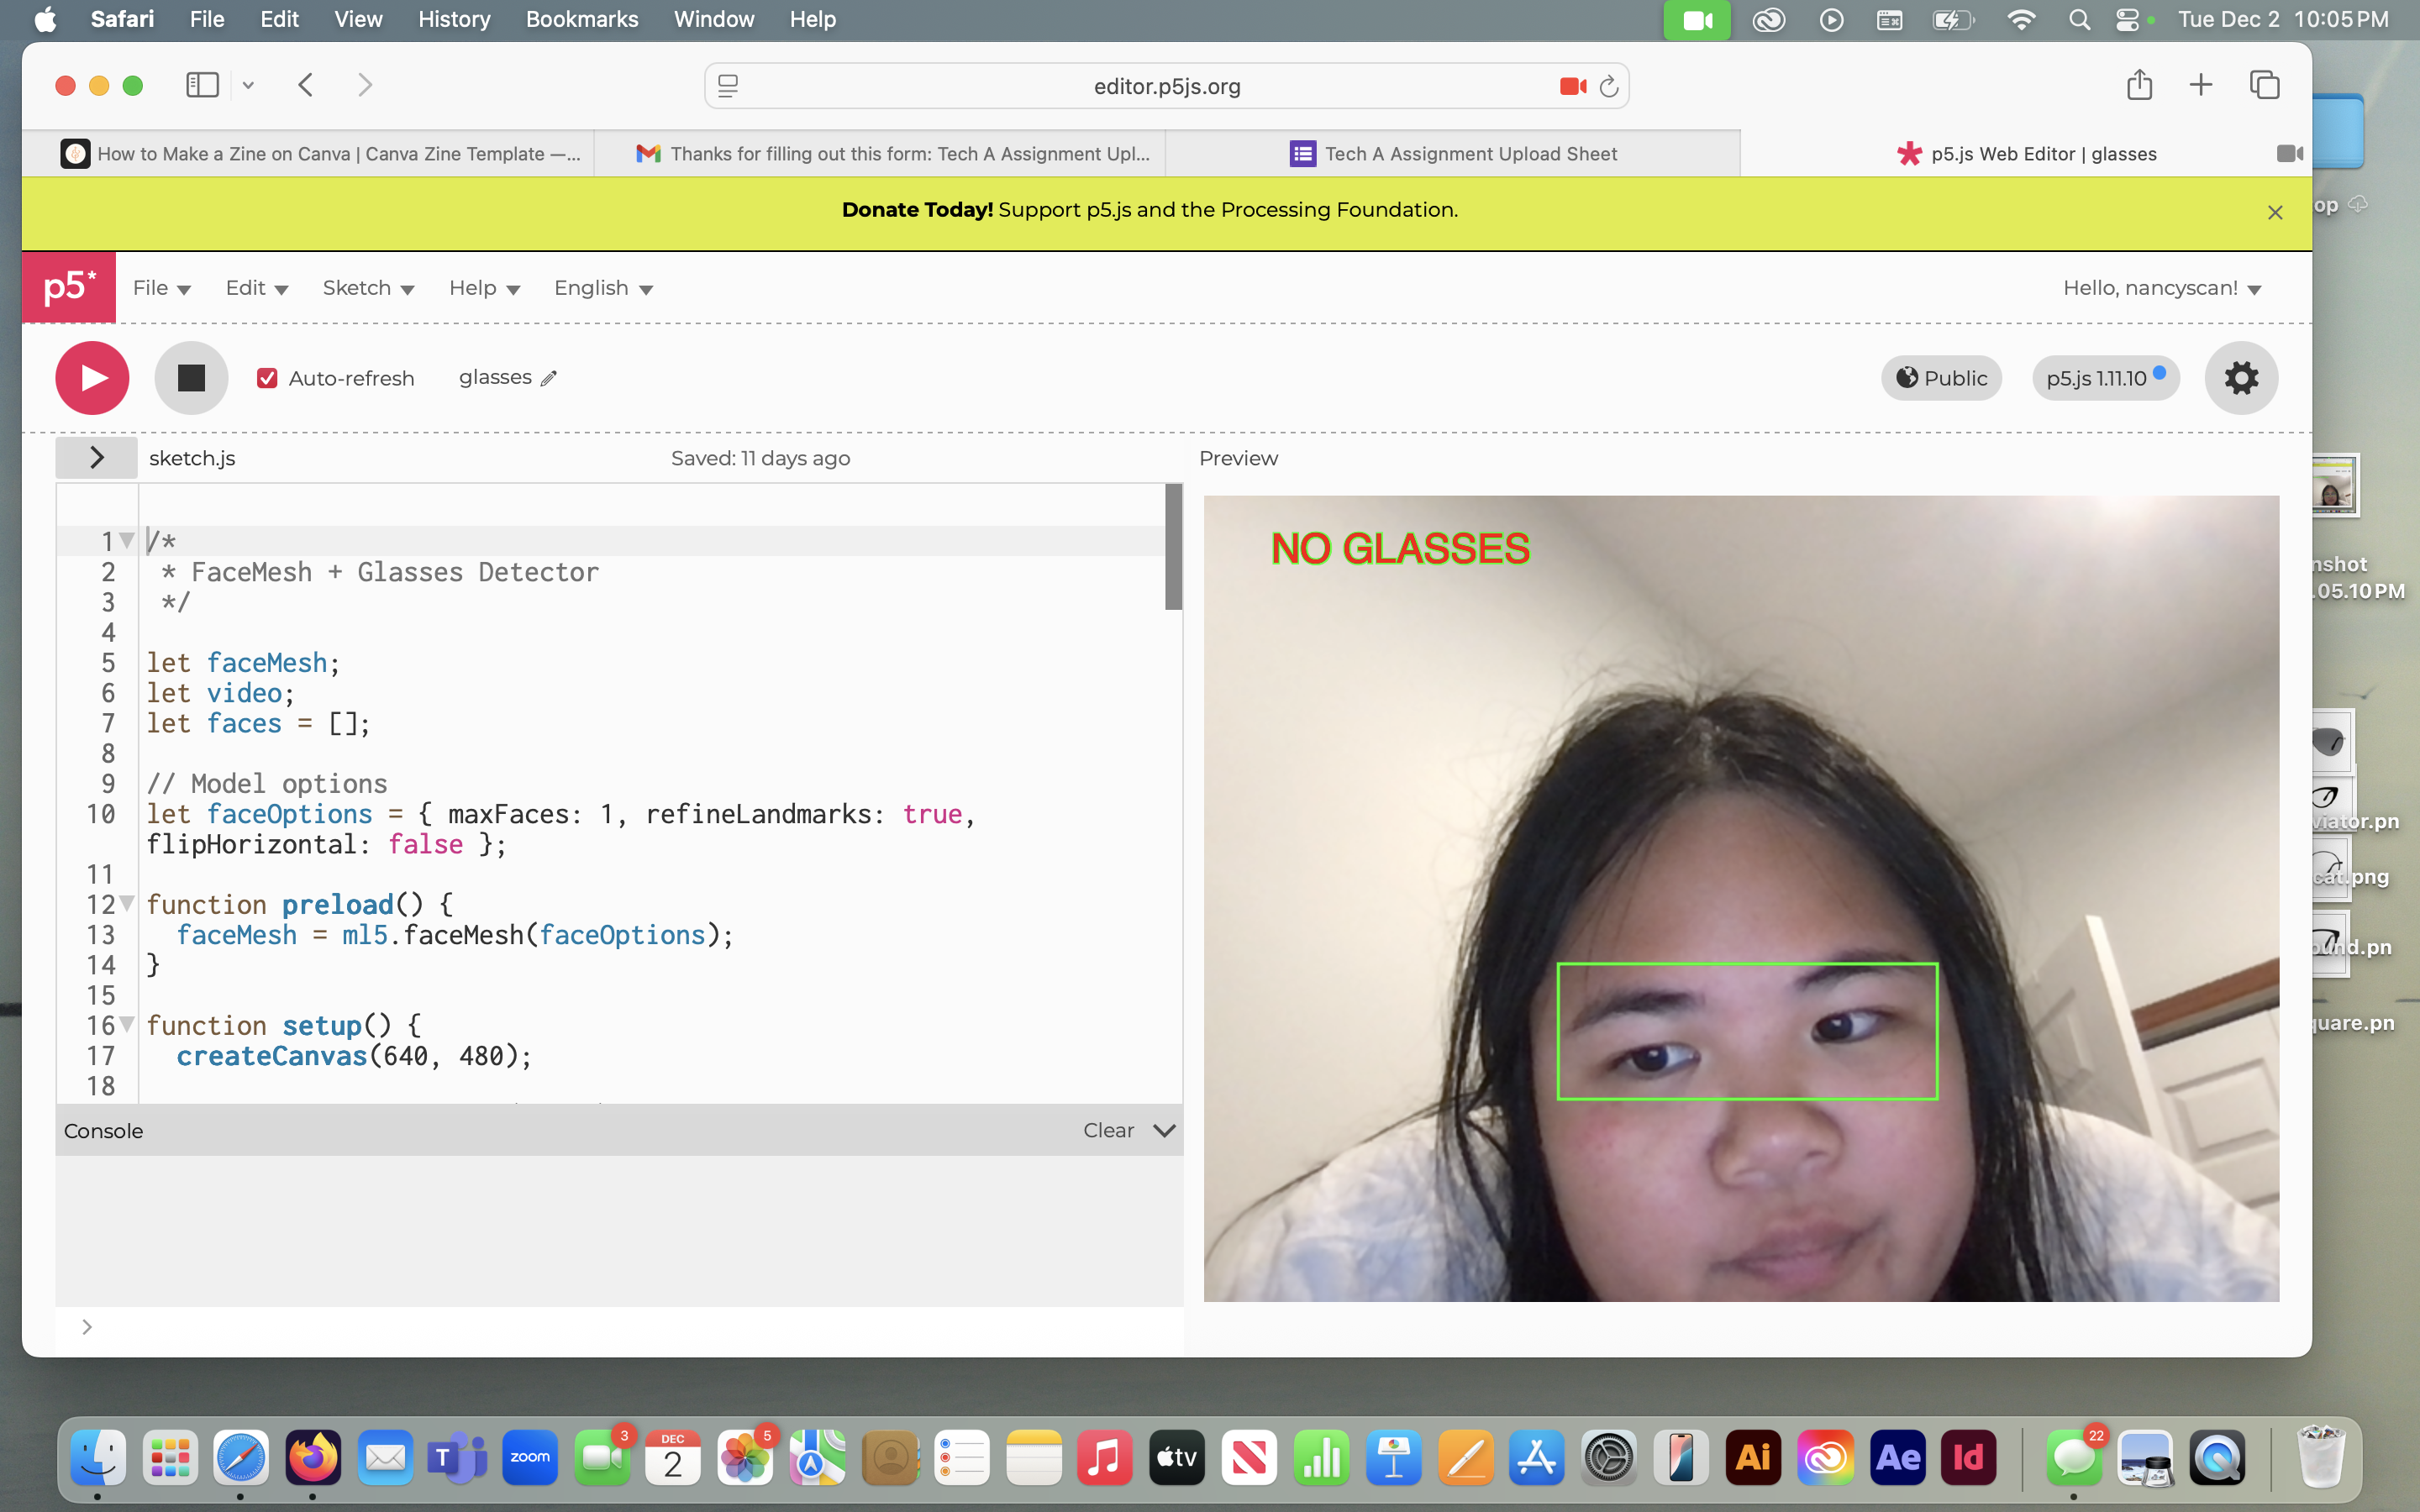Open the Sketch dropdown menu
Screen dimensions: 2420x1512
pos(367,288)
